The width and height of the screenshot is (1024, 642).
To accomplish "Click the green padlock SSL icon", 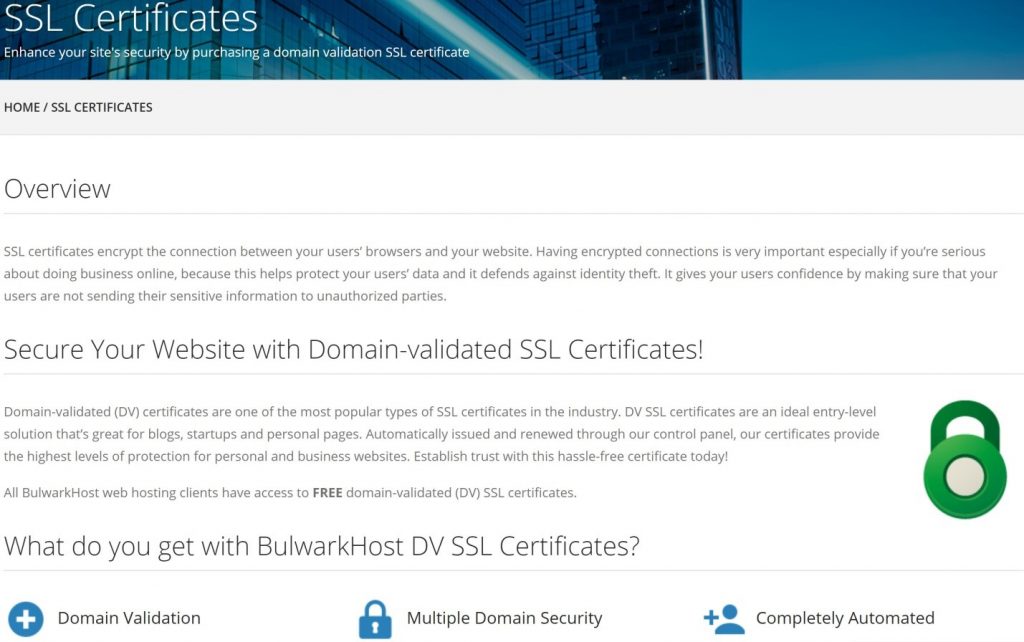I will [965, 459].
